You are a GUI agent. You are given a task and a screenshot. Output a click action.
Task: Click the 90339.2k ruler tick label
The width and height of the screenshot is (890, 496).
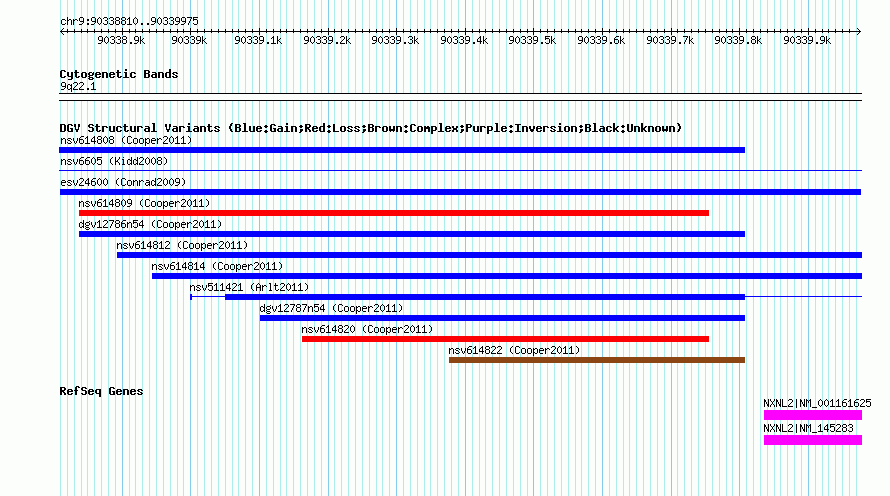(x=327, y=40)
